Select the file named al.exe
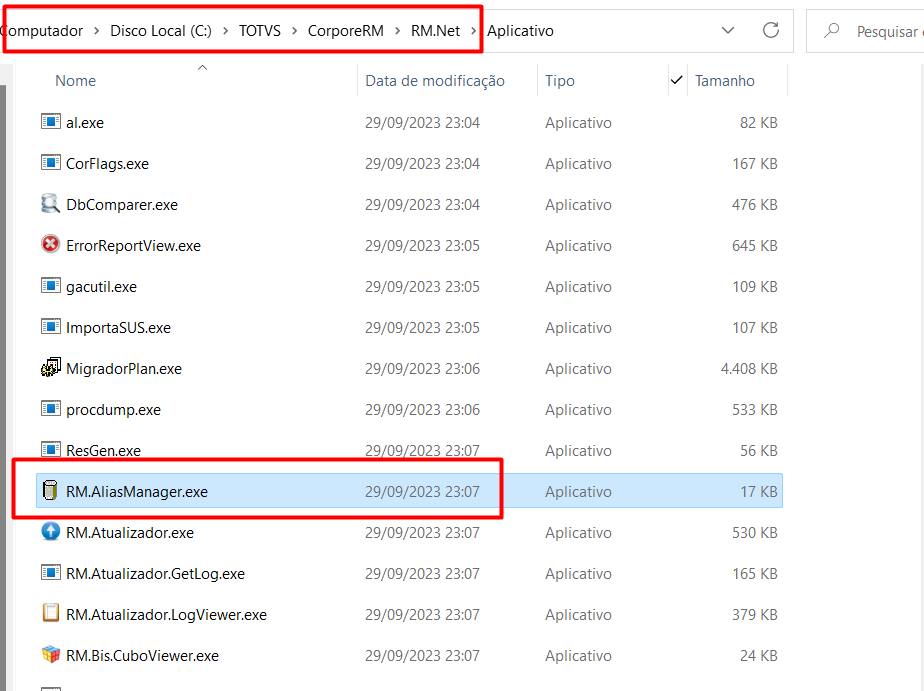Image resolution: width=924 pixels, height=691 pixels. click(x=85, y=123)
